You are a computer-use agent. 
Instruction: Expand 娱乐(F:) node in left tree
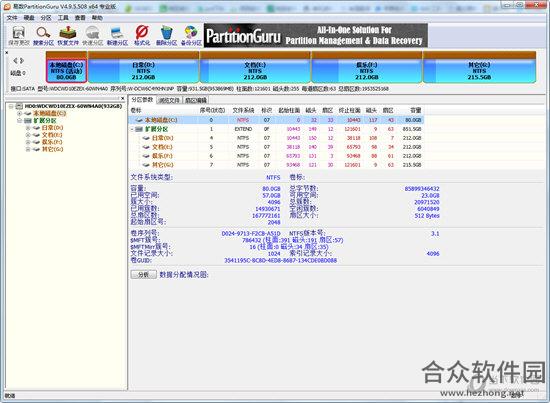(28, 142)
